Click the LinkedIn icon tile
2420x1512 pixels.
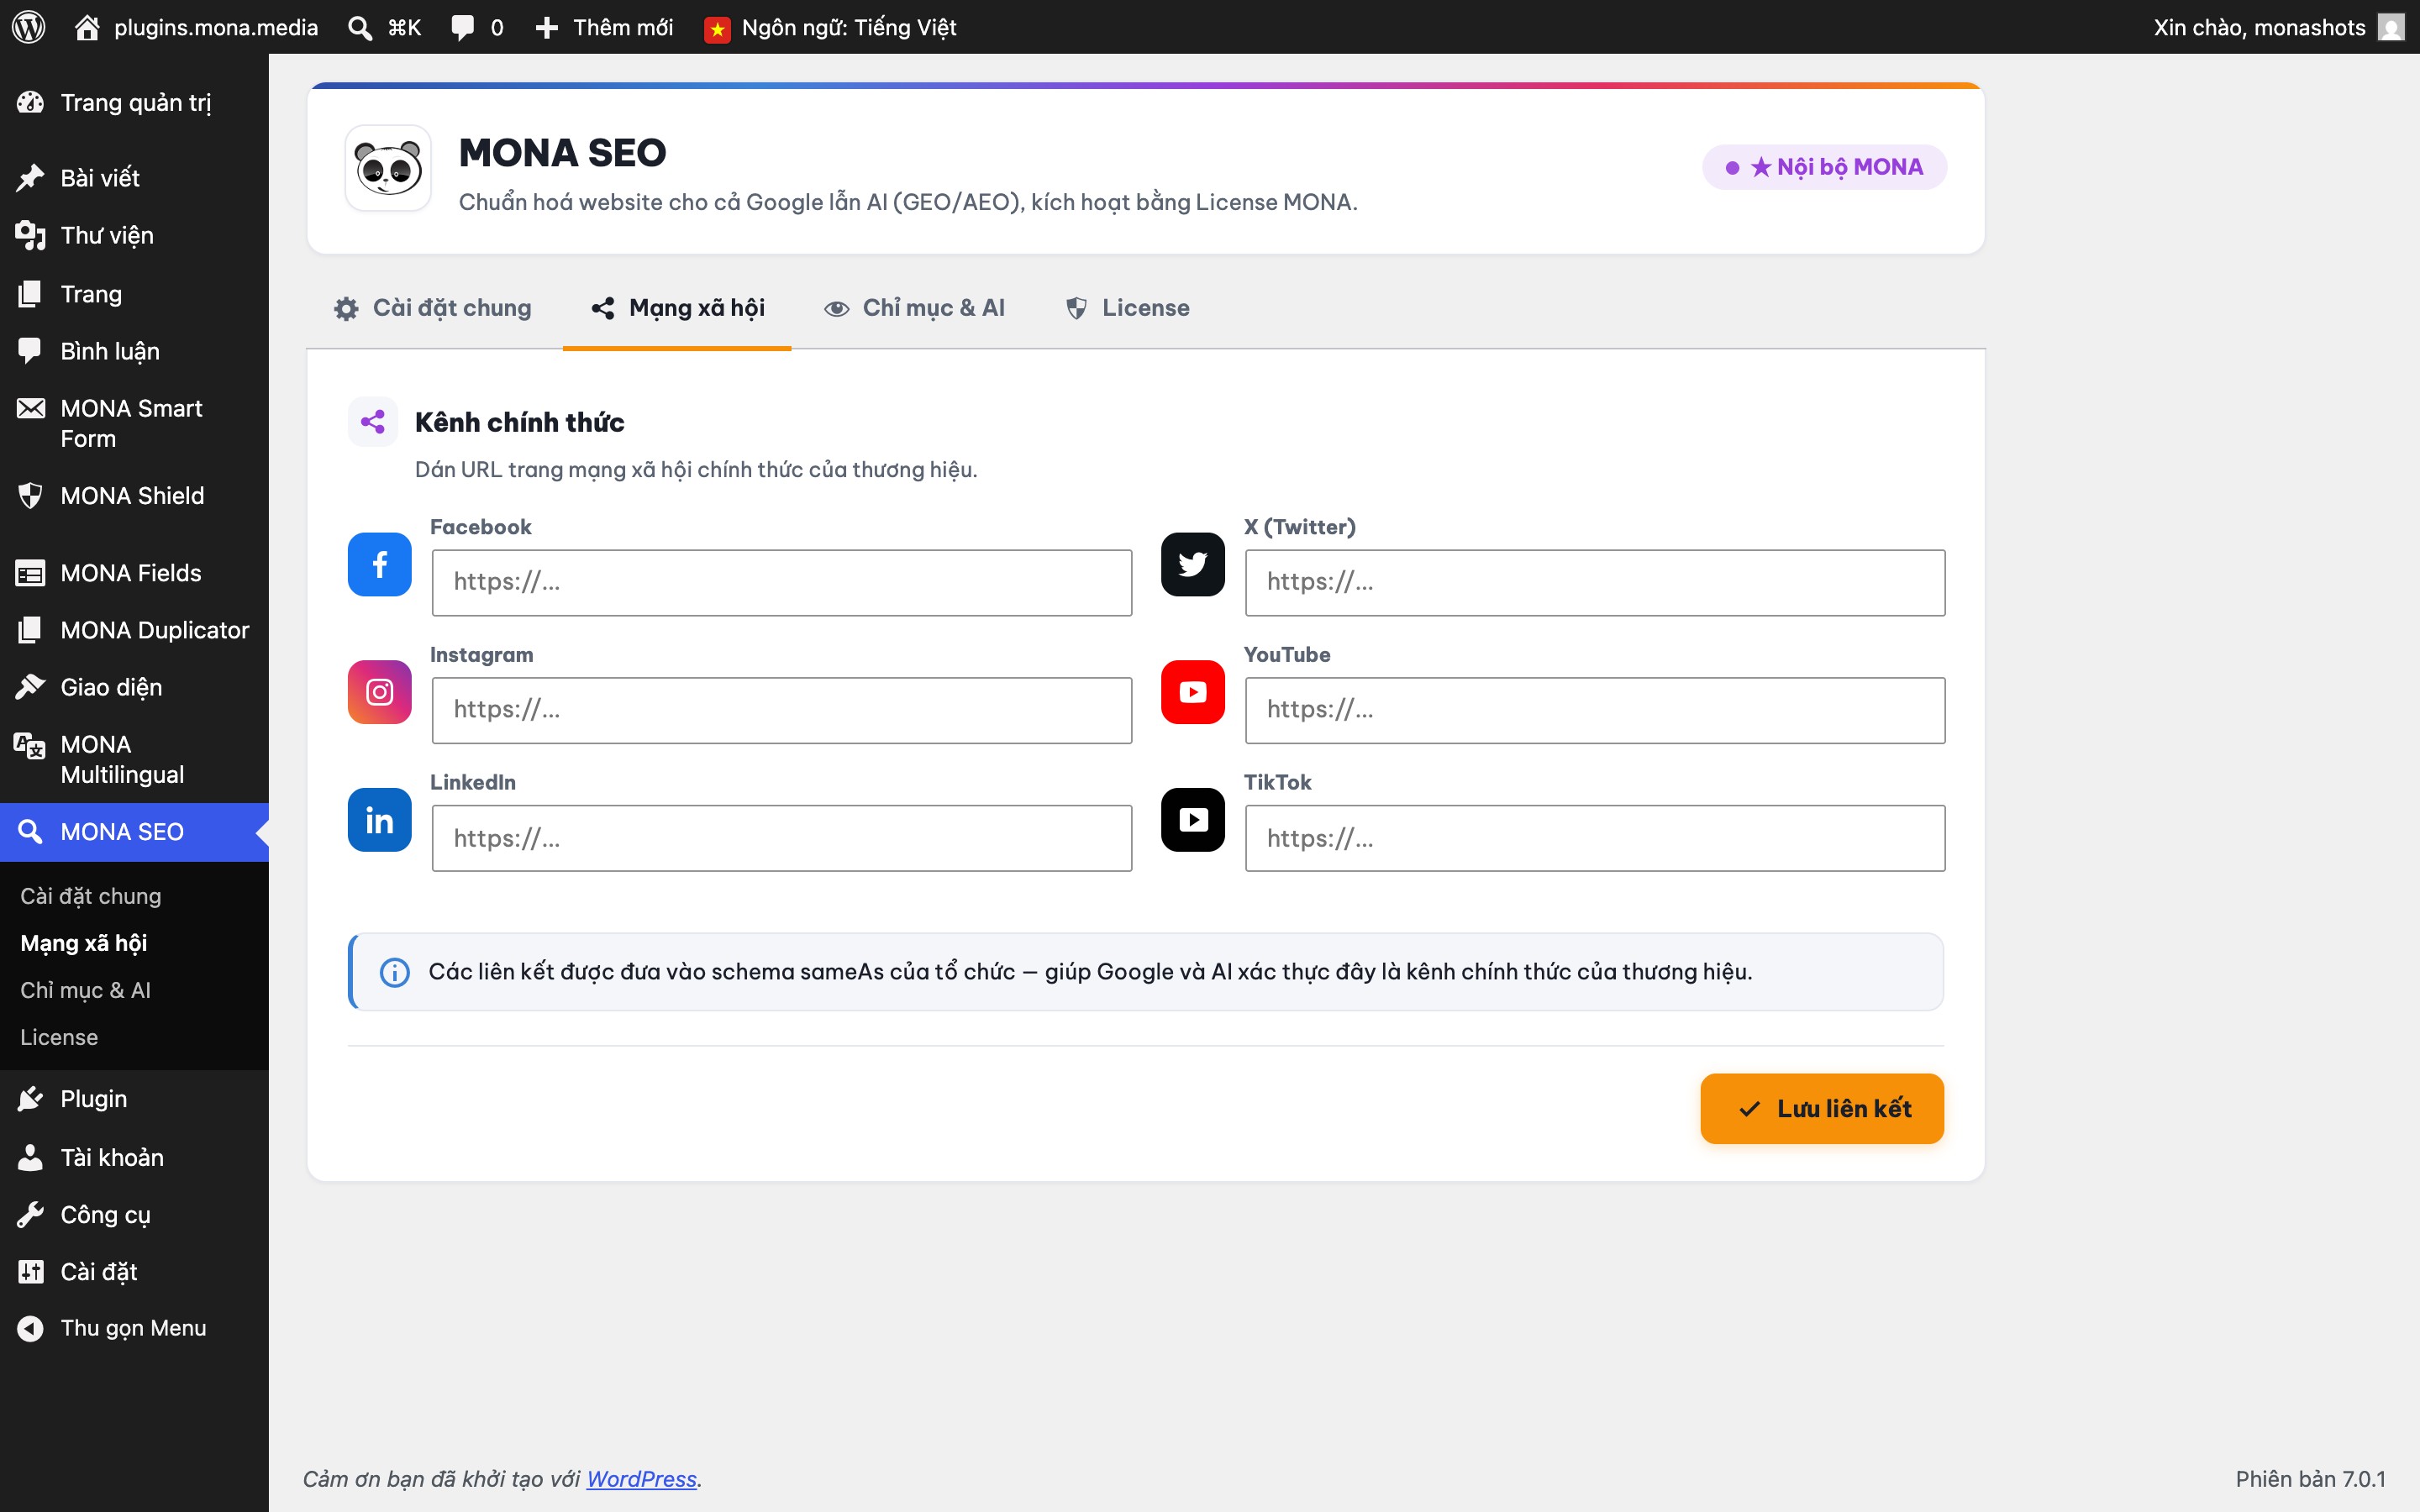(x=379, y=820)
